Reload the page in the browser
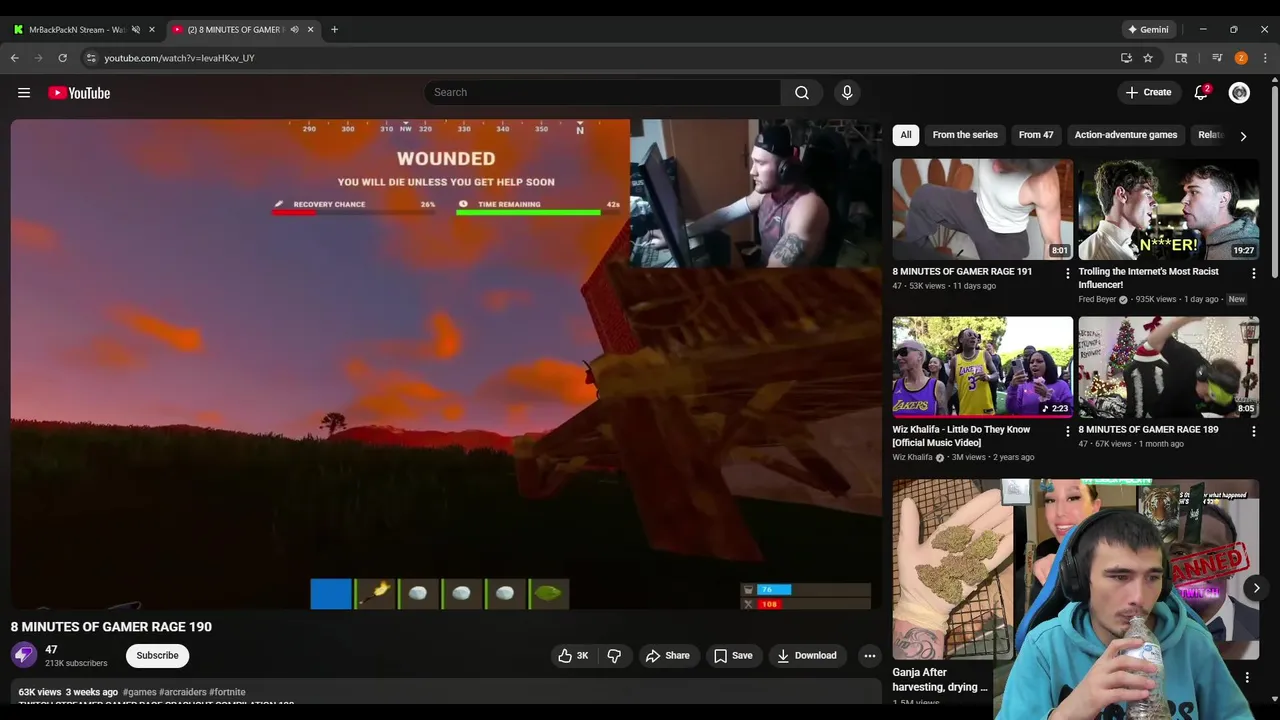The height and width of the screenshot is (720, 1280). tap(62, 58)
